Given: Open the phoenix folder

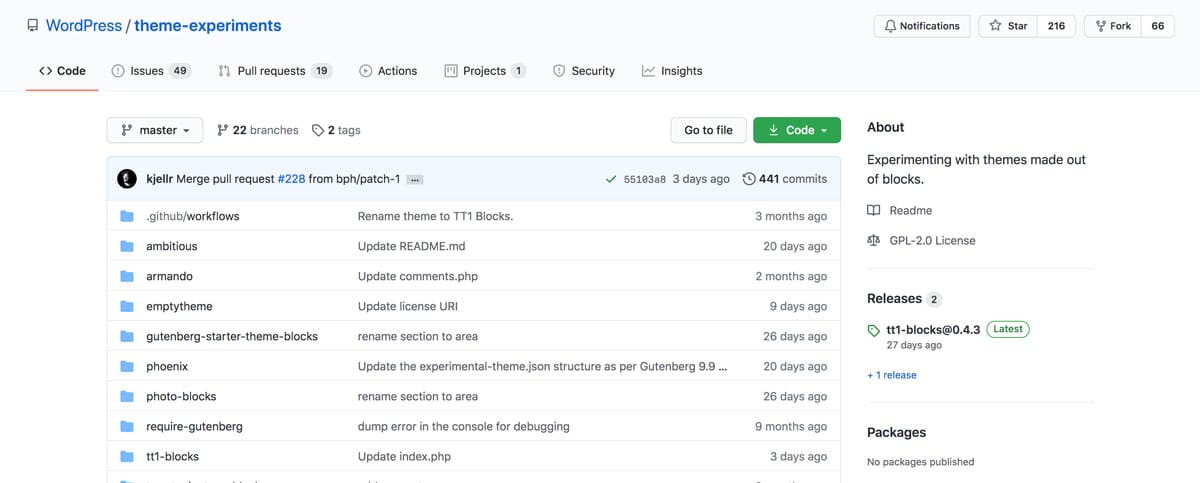Looking at the screenshot, I should click(x=167, y=366).
